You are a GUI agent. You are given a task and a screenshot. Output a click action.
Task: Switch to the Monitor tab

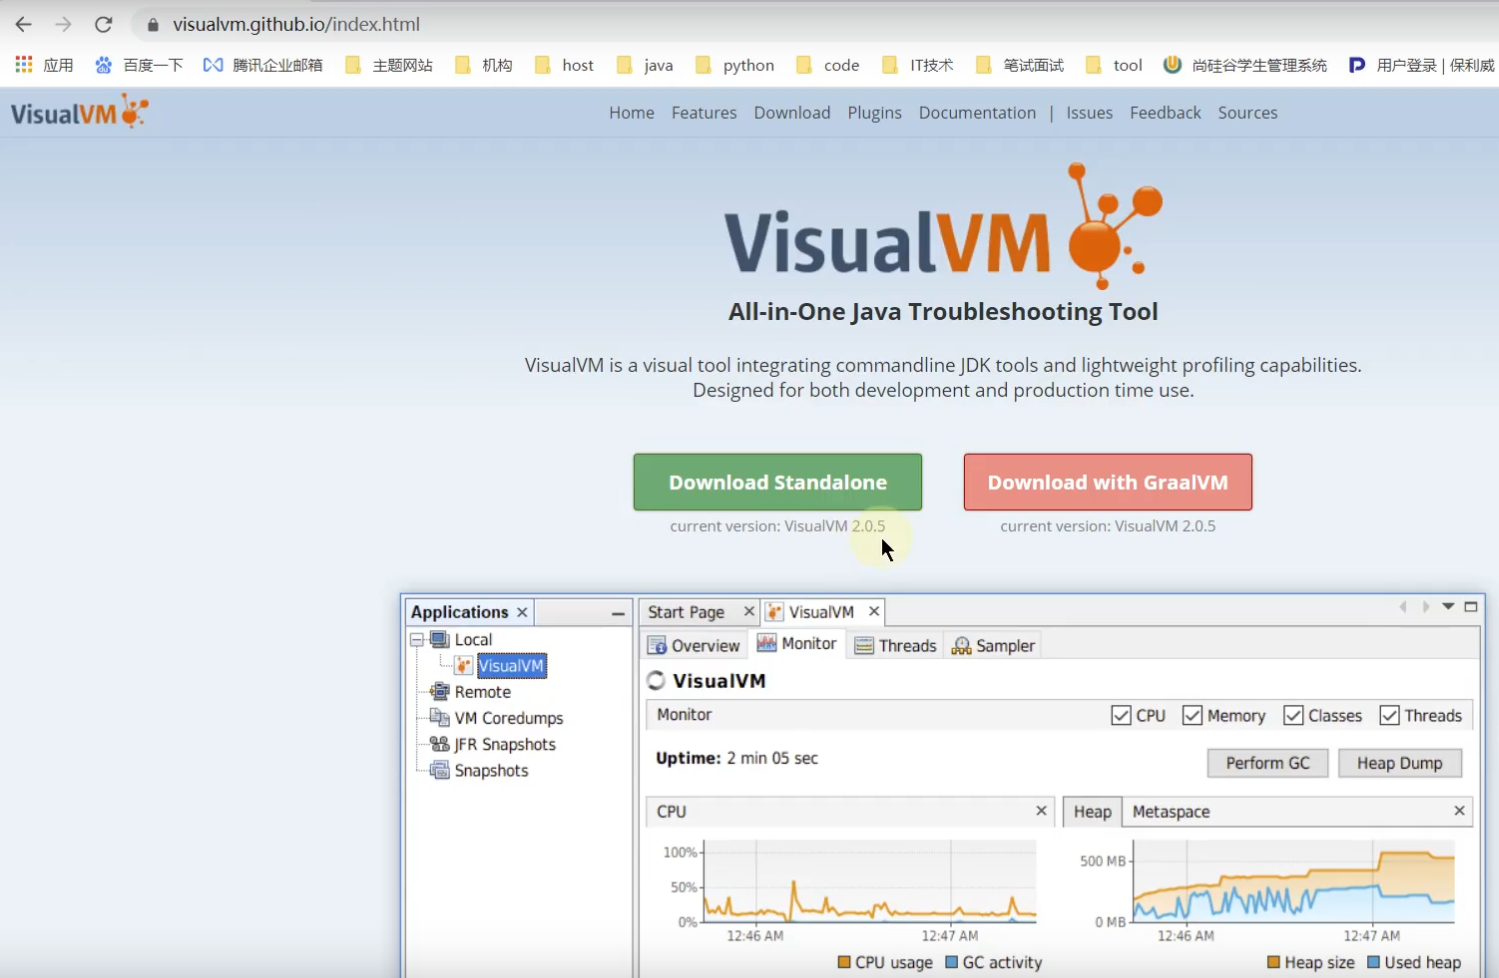coord(797,644)
